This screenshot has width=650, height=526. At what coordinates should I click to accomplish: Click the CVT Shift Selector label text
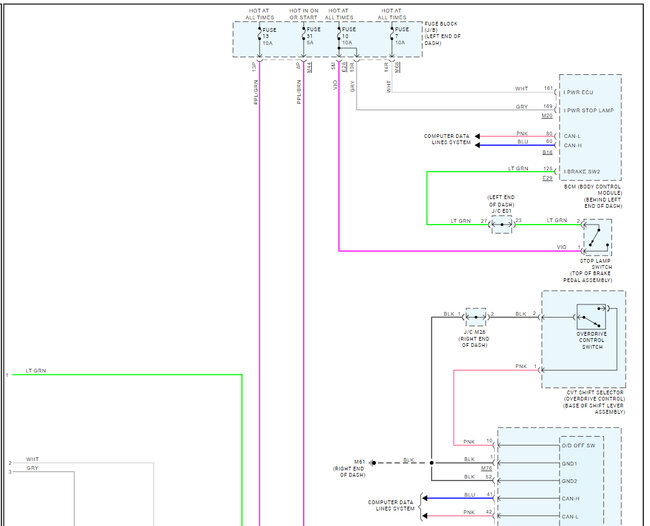(x=594, y=402)
